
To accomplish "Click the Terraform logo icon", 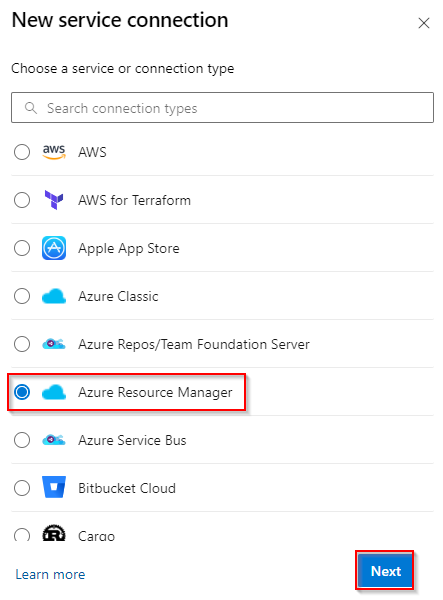I will pyautogui.click(x=54, y=200).
